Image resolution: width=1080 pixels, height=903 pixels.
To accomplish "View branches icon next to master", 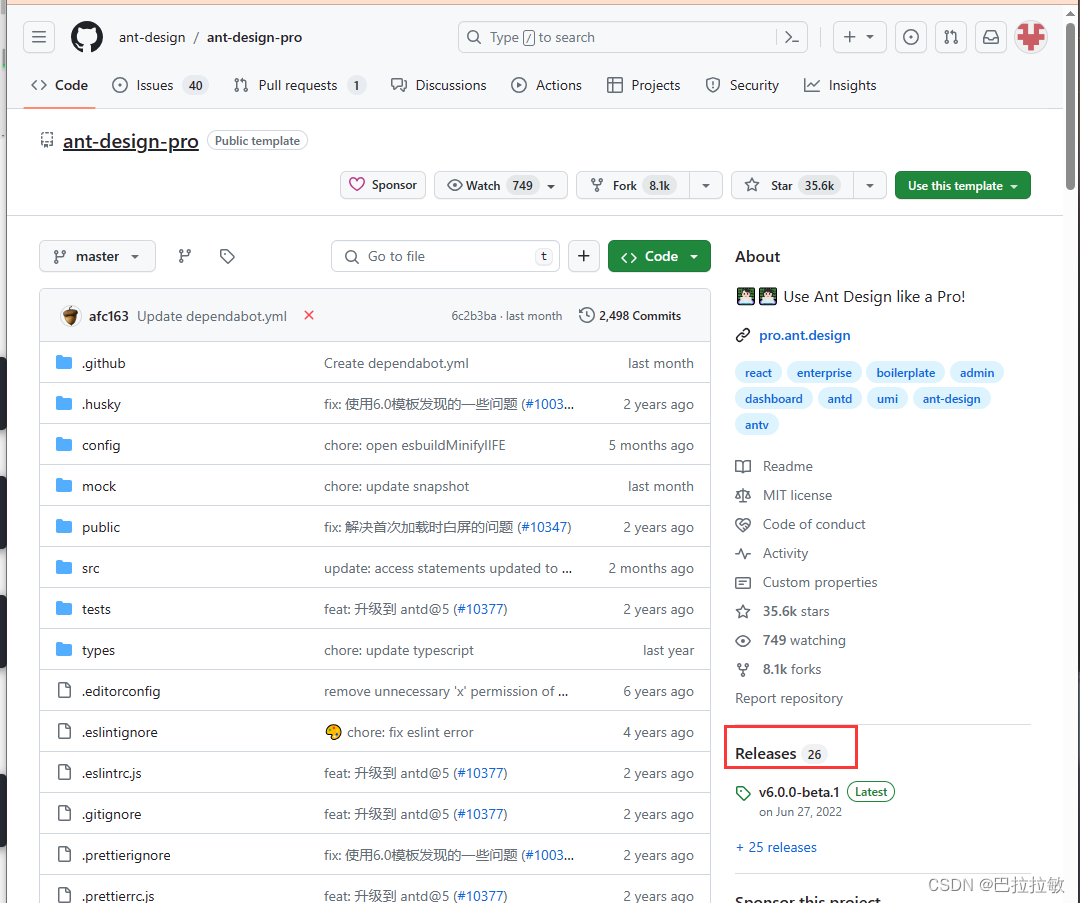I will click(x=185, y=256).
